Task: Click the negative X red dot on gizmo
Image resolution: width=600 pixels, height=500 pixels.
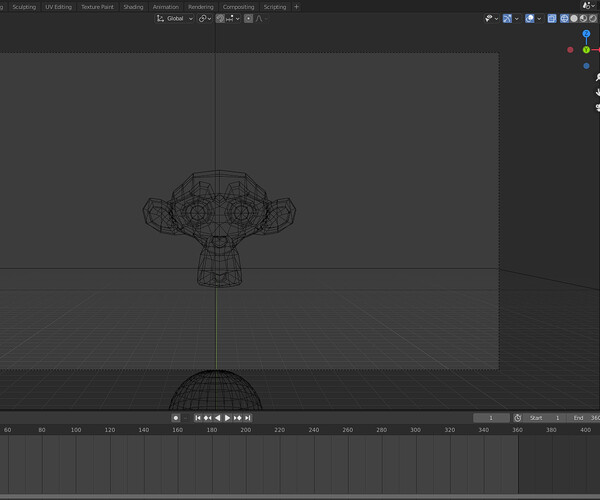Action: pos(570,50)
